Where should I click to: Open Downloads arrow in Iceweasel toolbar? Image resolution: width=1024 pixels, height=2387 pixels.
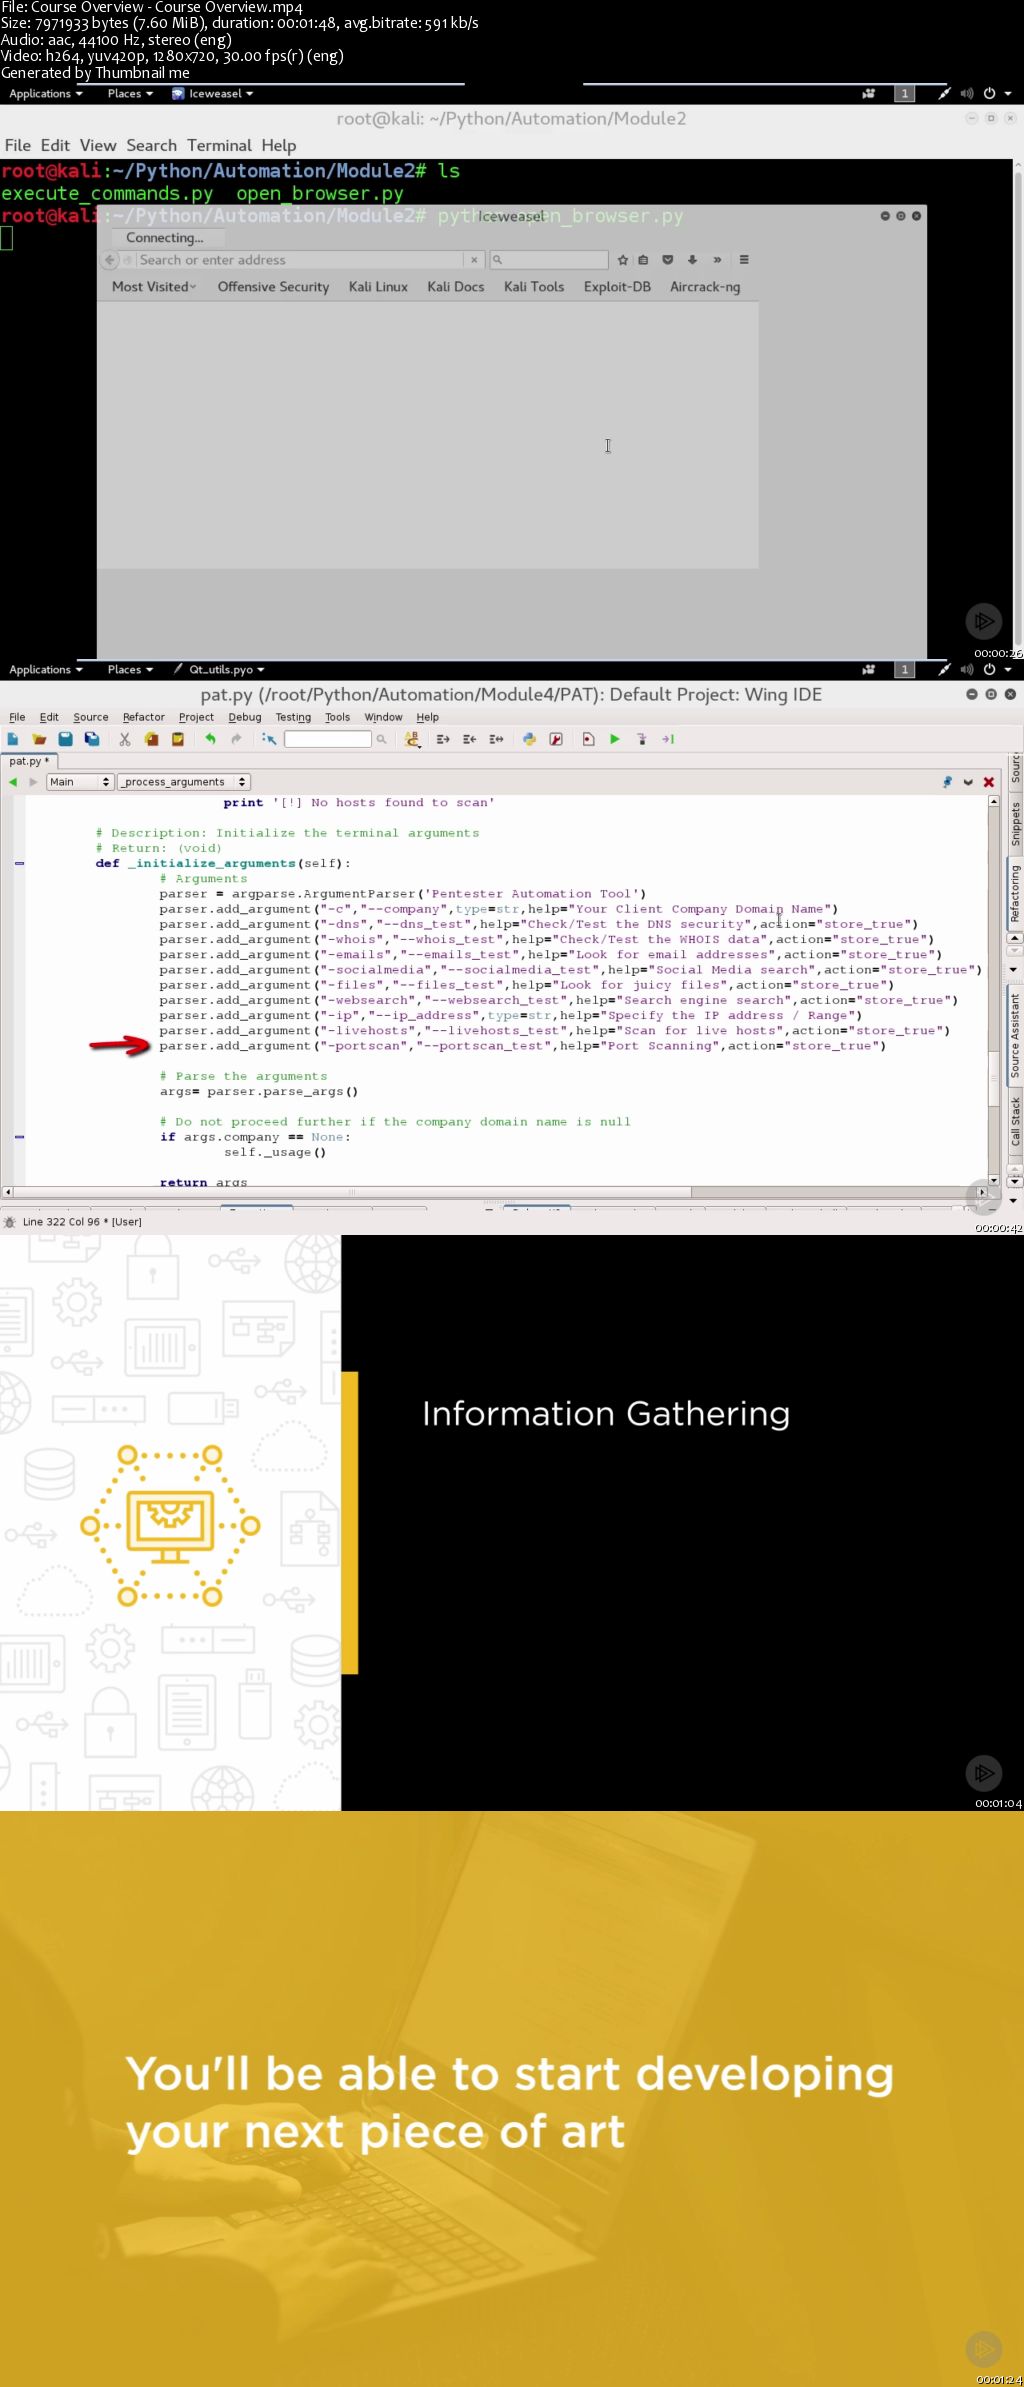[x=692, y=260]
